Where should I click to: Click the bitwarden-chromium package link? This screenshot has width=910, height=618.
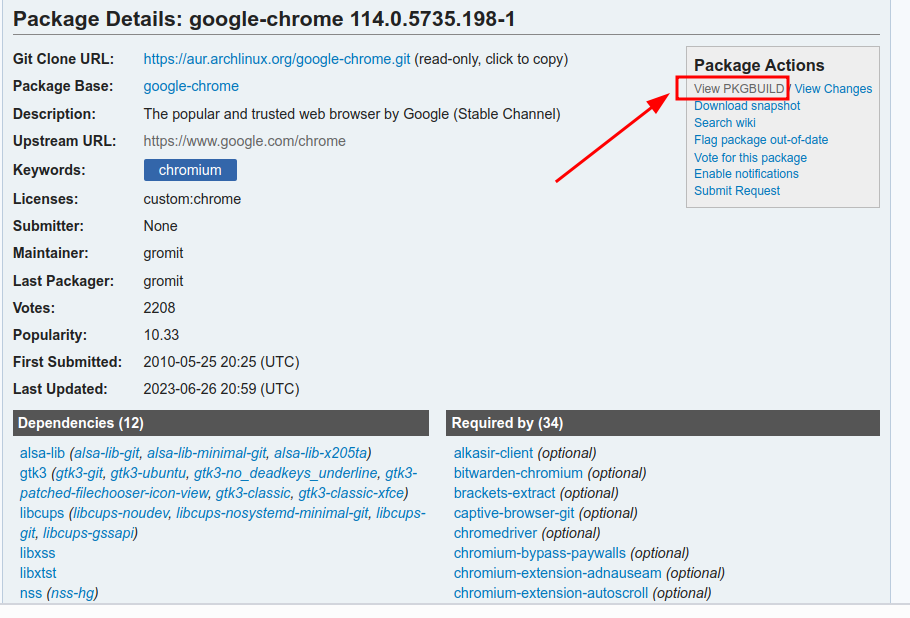pos(518,473)
